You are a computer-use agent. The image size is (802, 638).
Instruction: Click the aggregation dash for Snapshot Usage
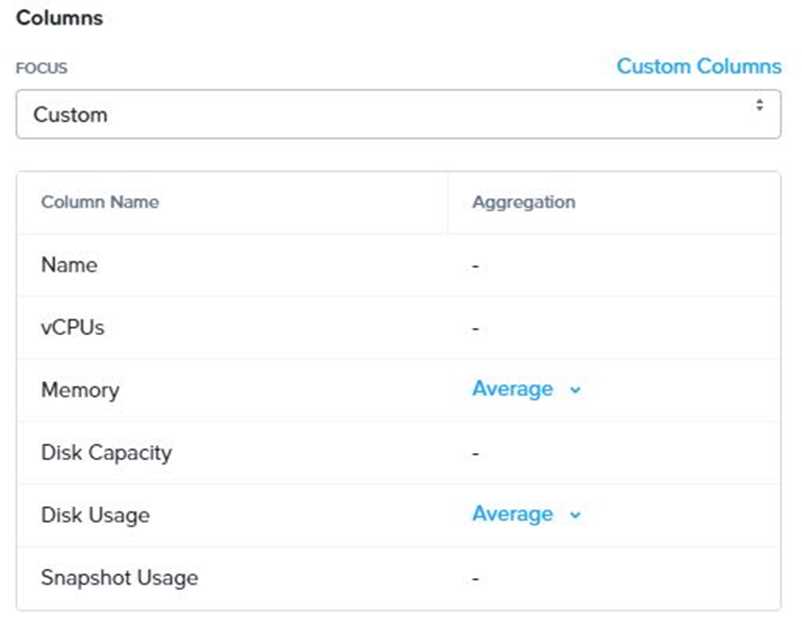pyautogui.click(x=476, y=579)
